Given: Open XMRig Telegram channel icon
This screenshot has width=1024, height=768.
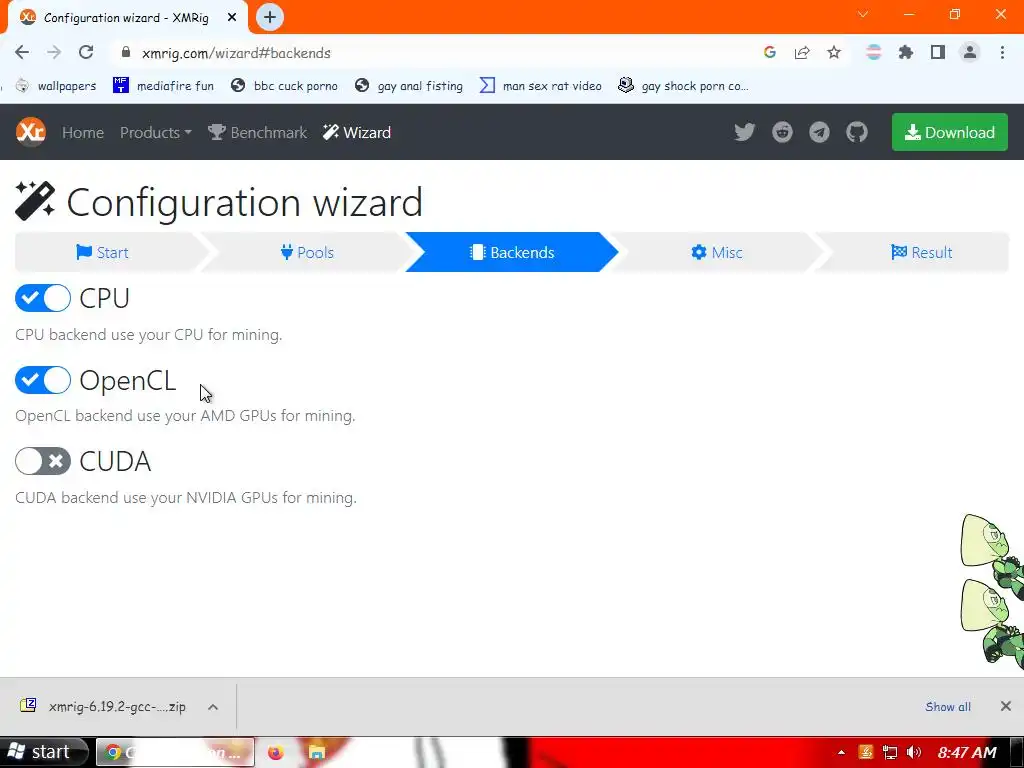Looking at the screenshot, I should coord(819,133).
